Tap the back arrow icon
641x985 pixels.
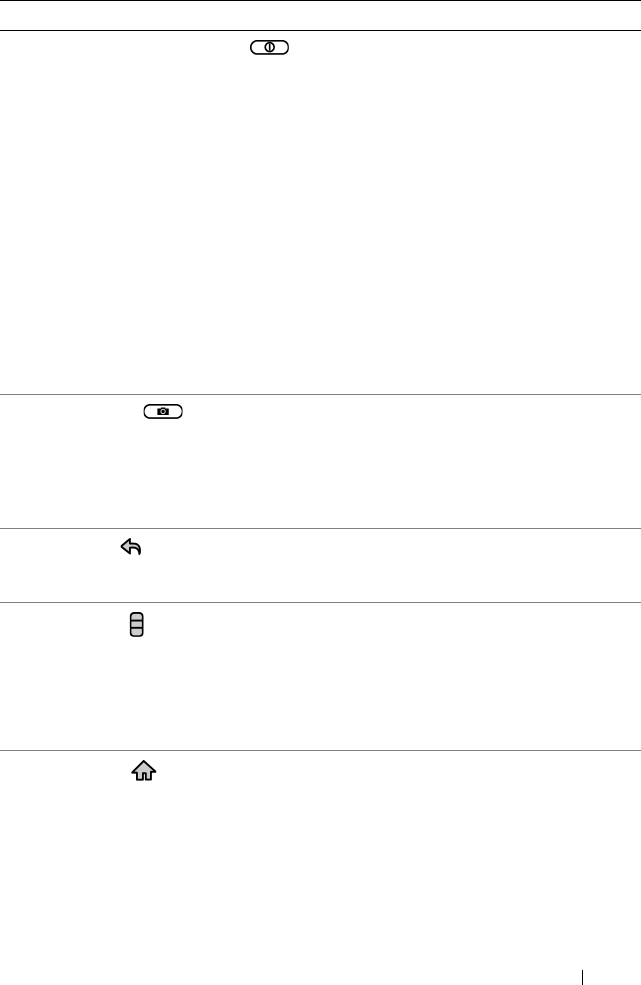coord(131,547)
